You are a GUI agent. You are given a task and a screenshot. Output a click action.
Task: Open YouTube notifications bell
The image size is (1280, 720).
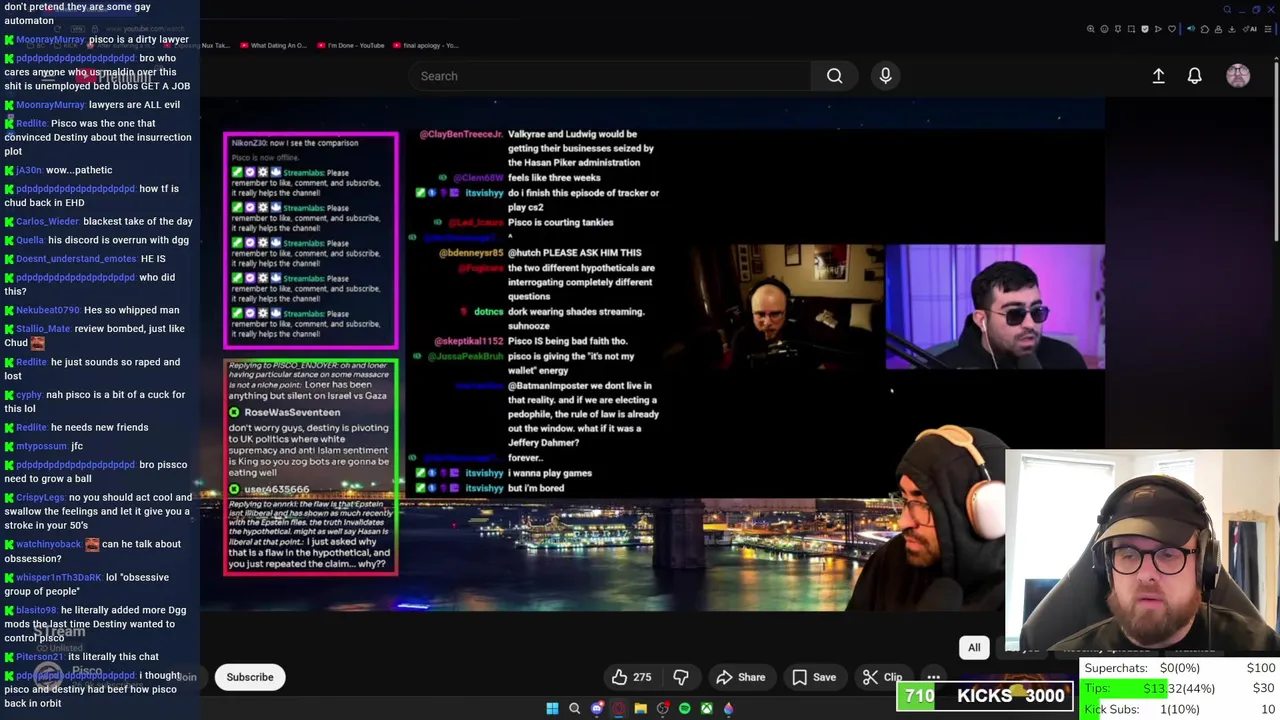[1194, 76]
